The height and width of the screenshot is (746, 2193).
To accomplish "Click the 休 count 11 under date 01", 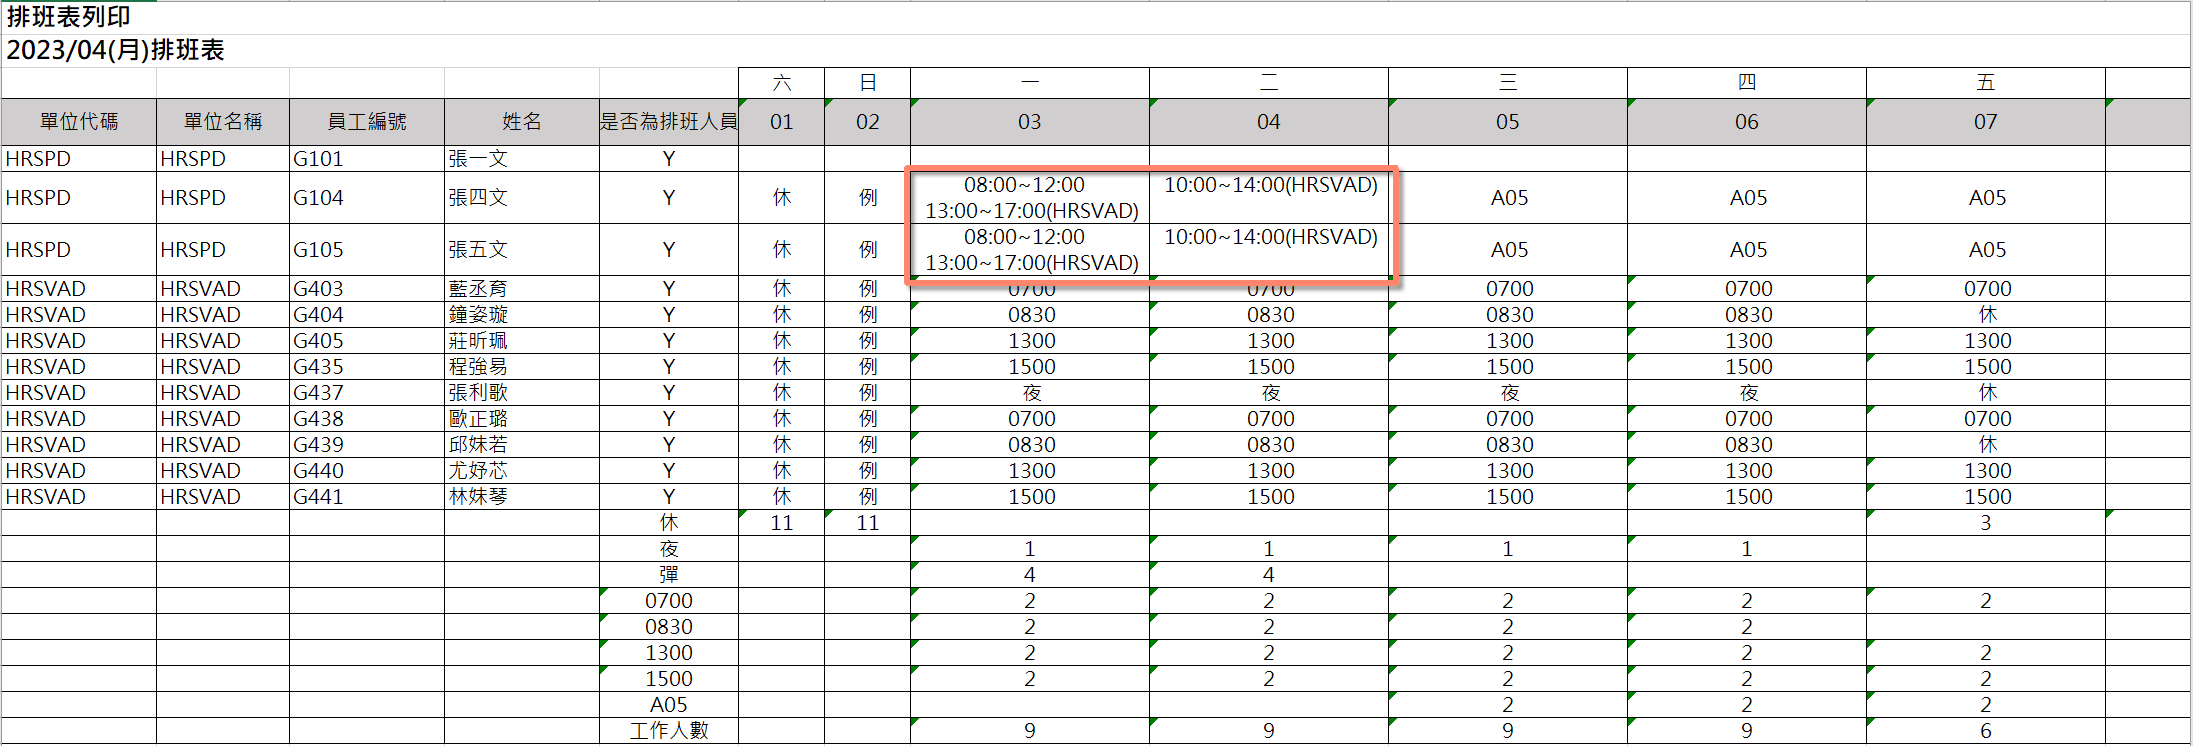I will [x=781, y=523].
